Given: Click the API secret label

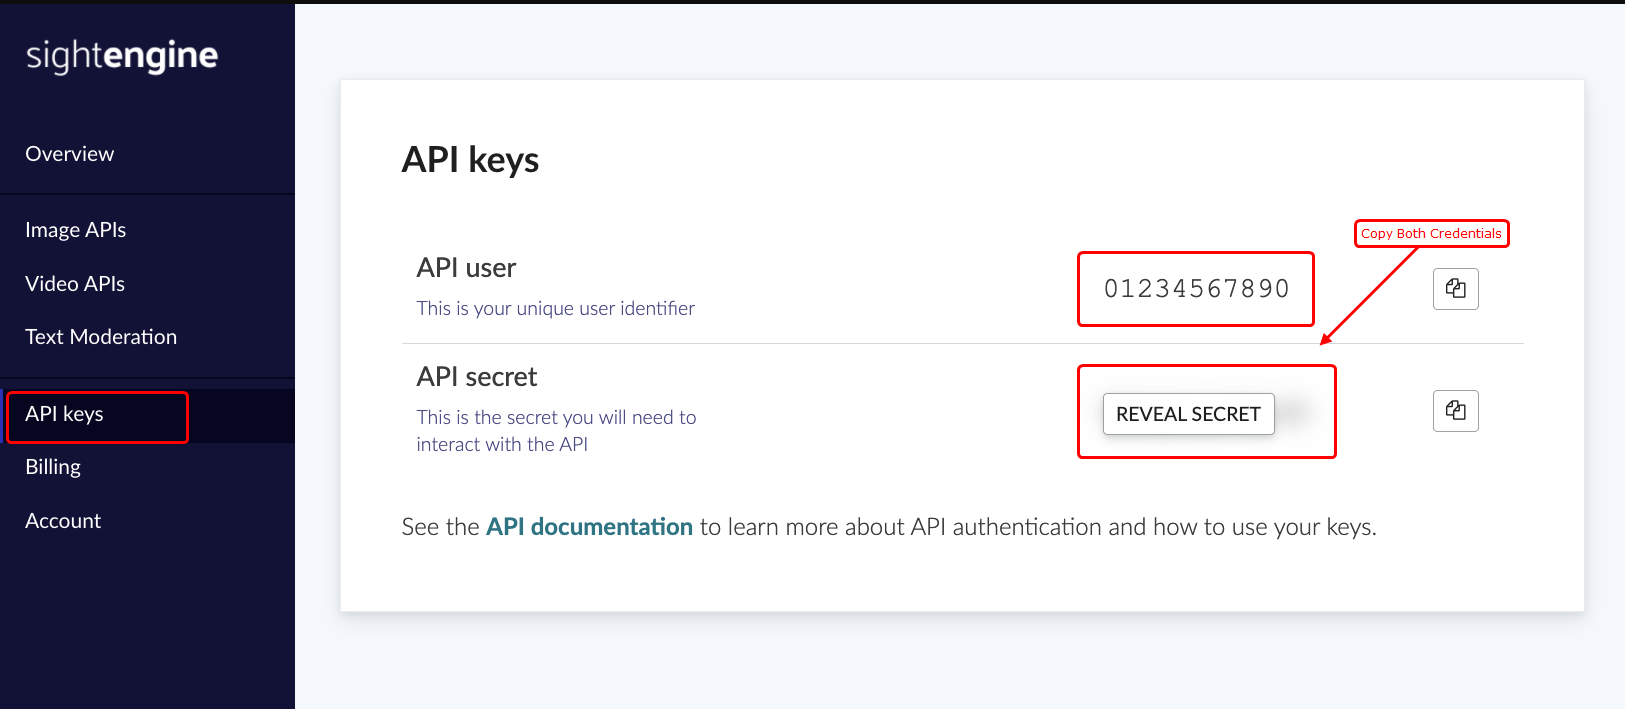Looking at the screenshot, I should [477, 377].
